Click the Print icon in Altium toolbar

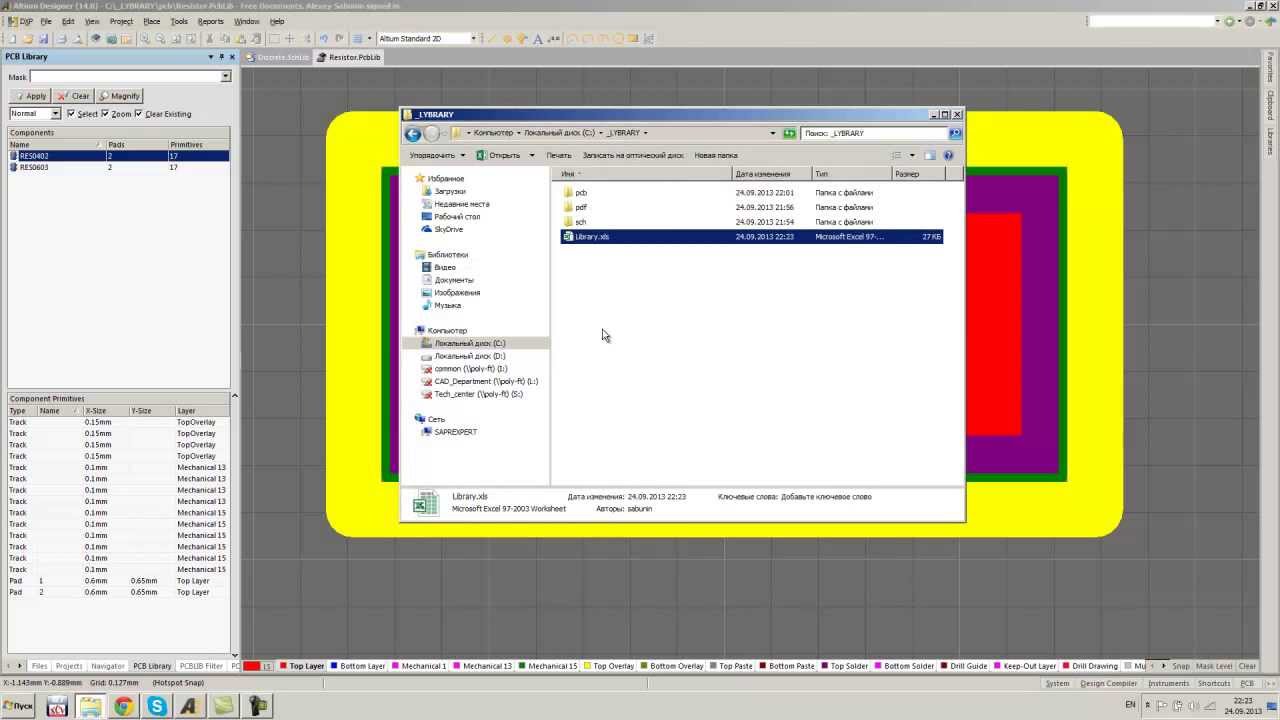click(x=61, y=38)
